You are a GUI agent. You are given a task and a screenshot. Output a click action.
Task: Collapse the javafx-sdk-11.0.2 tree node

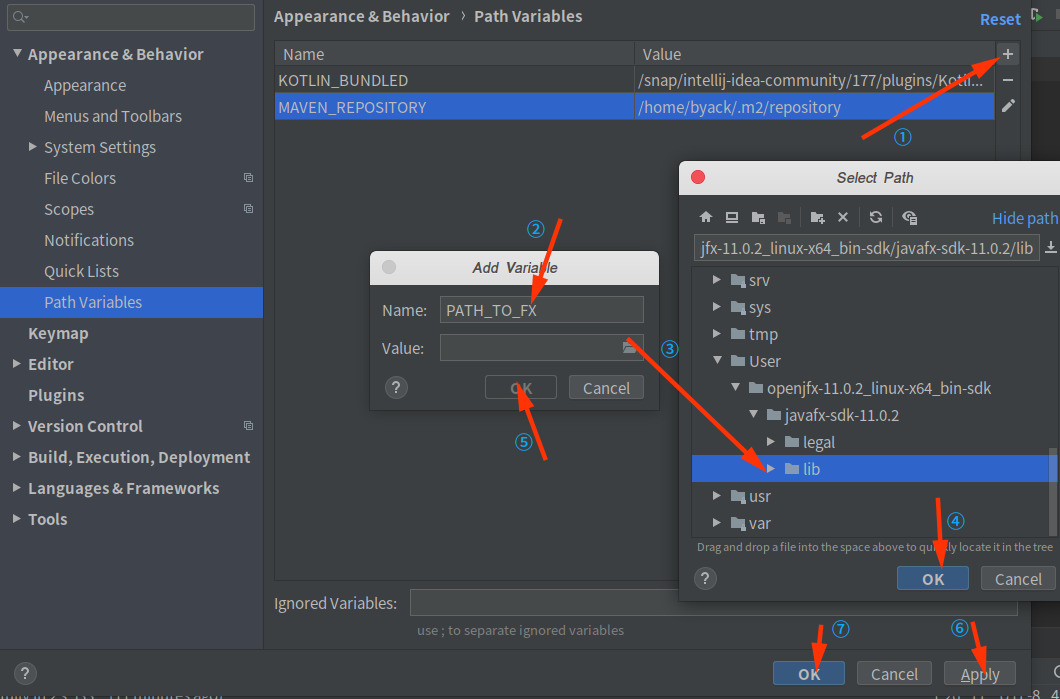(x=754, y=414)
